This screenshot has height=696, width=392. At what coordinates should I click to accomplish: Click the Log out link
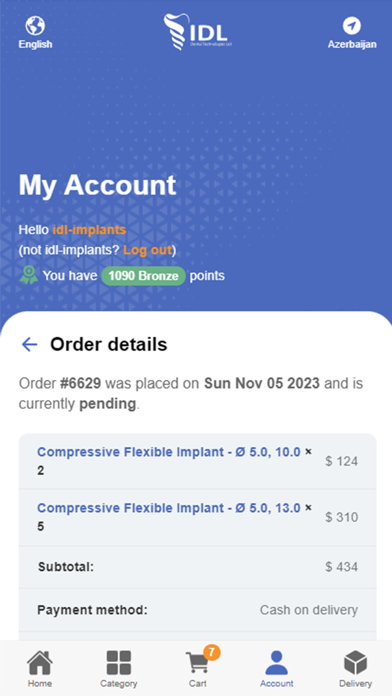pos(147,250)
